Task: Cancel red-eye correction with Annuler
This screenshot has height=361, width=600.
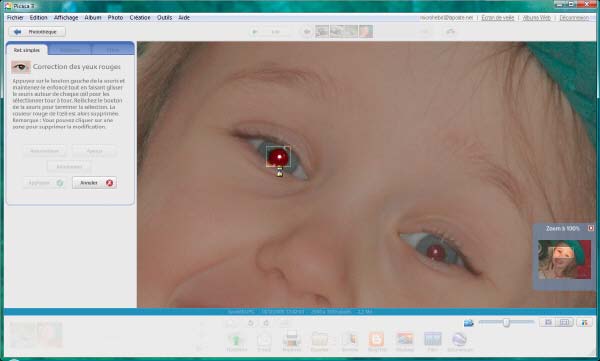Action: pos(95,183)
